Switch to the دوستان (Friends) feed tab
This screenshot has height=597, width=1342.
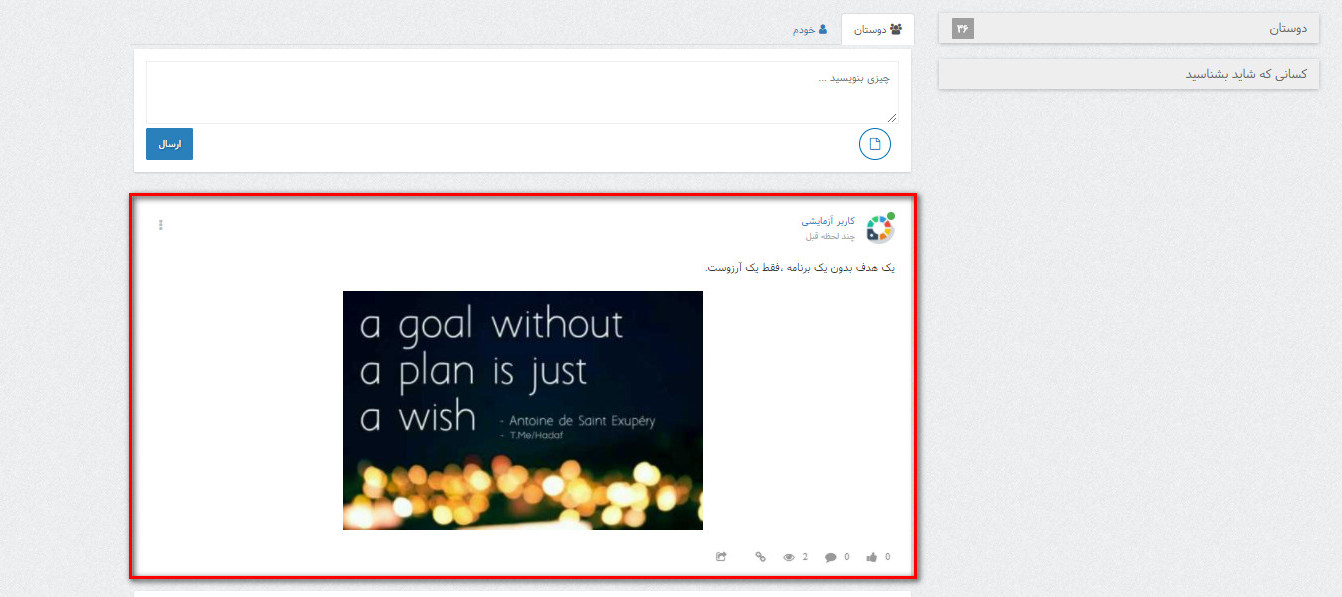(x=877, y=30)
